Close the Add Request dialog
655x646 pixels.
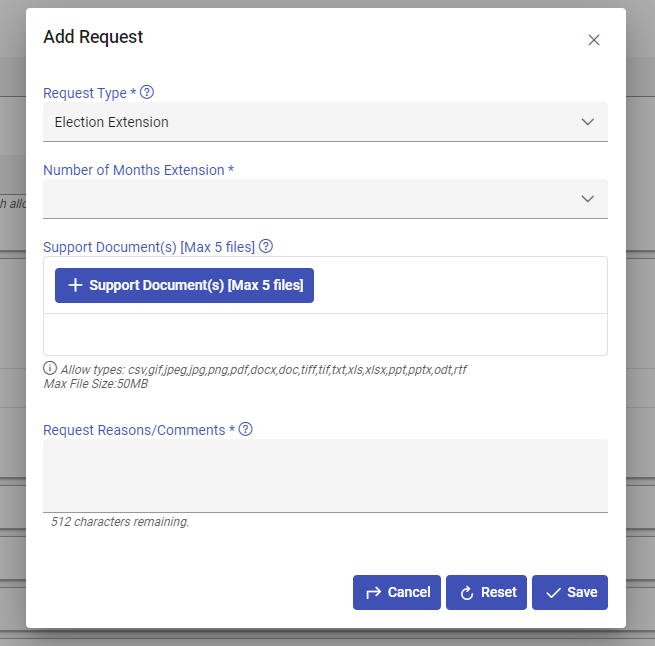tap(594, 40)
